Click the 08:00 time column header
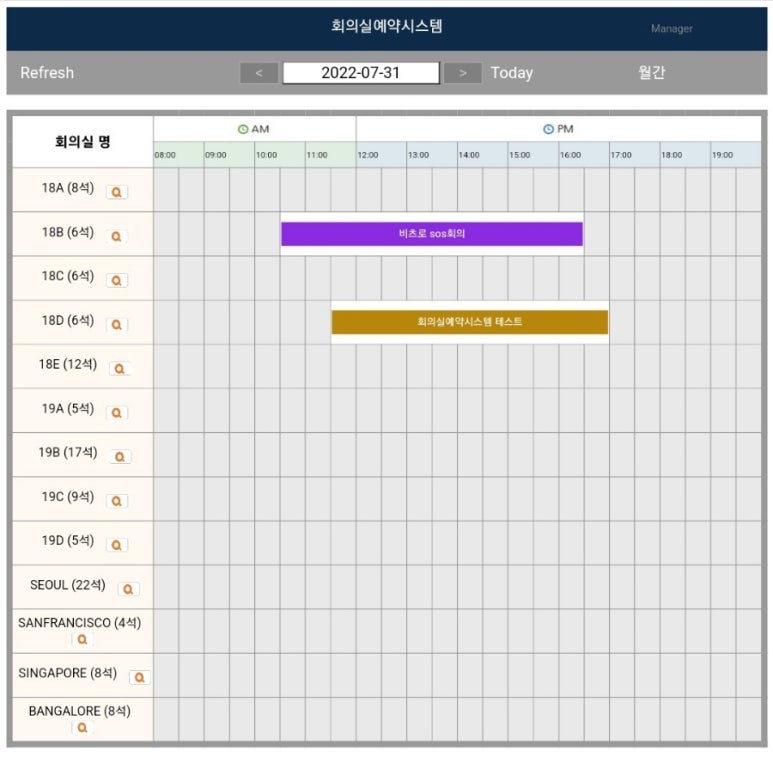This screenshot has height=757, width=773. 178,155
